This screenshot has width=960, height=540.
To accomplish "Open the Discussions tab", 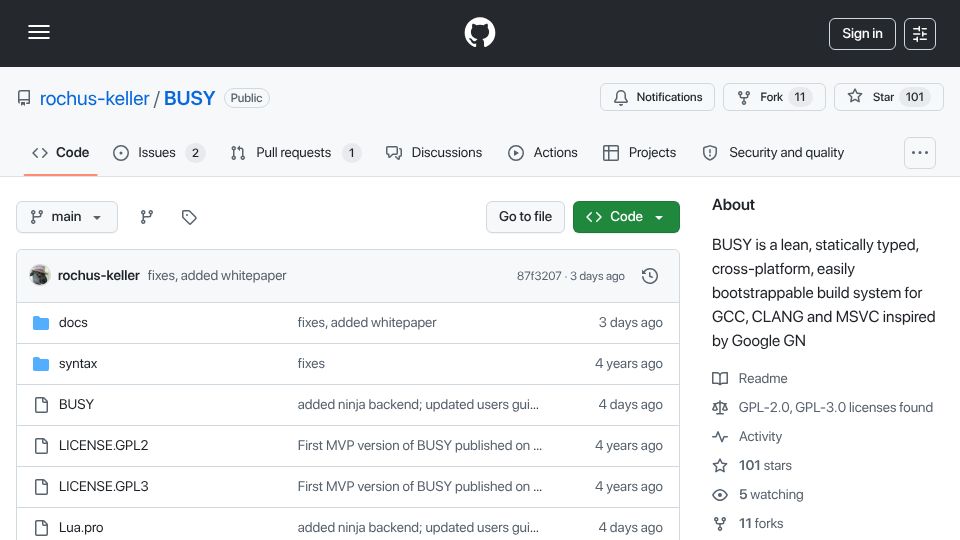I will coord(434,152).
